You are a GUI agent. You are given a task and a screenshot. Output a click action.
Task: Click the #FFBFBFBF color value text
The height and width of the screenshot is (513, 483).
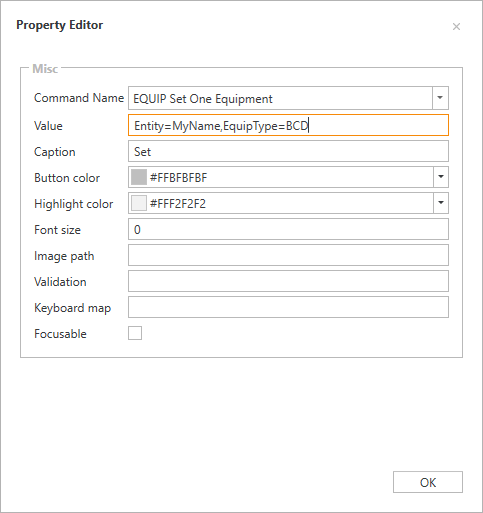[x=178, y=178]
